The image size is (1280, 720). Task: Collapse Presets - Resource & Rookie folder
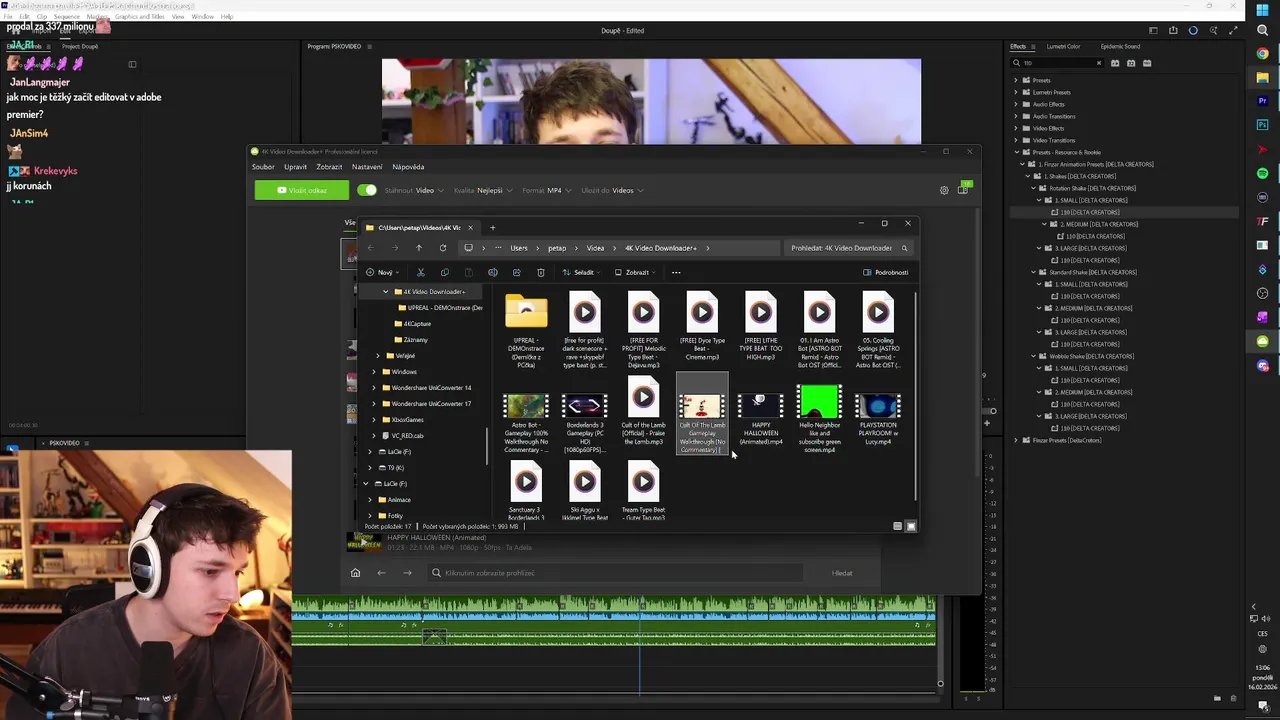(1016, 152)
